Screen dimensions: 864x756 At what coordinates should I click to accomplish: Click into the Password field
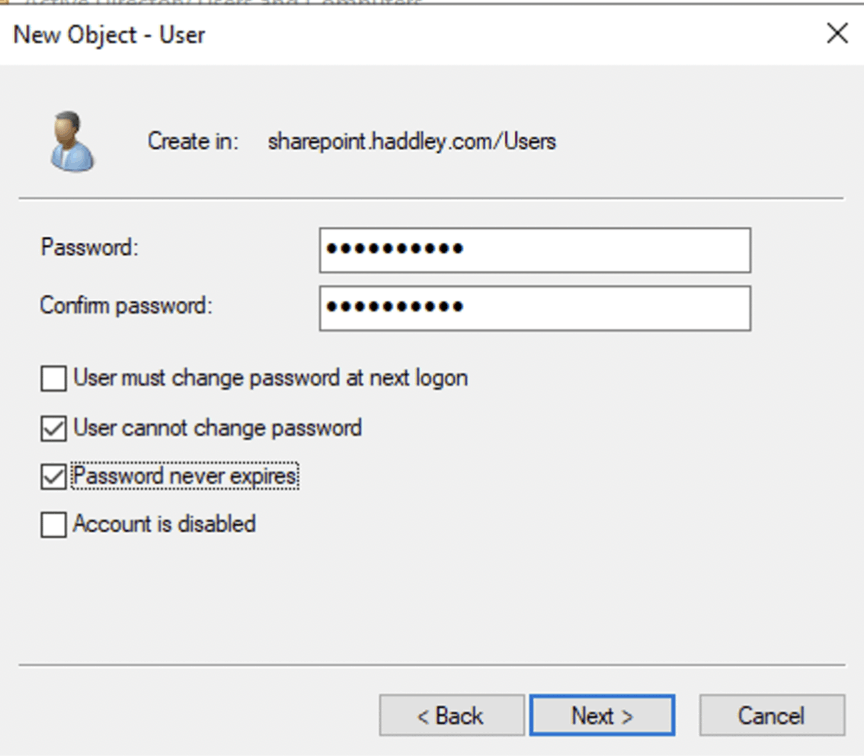click(x=534, y=250)
